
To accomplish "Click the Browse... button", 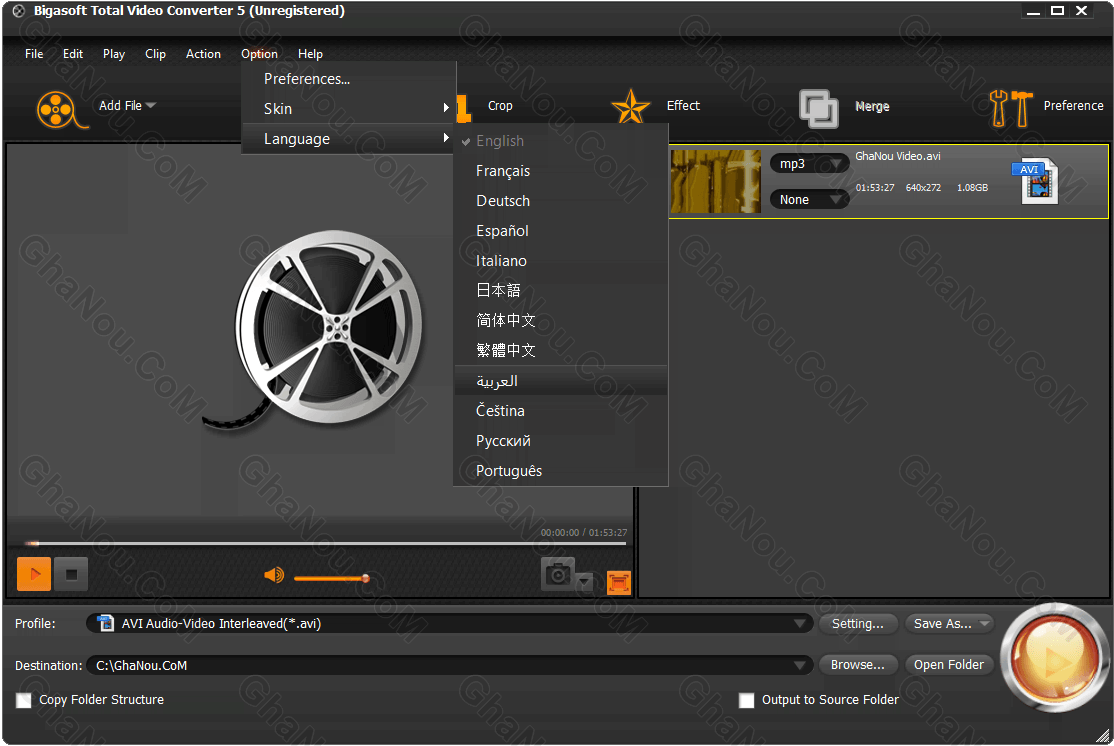I will click(x=858, y=664).
